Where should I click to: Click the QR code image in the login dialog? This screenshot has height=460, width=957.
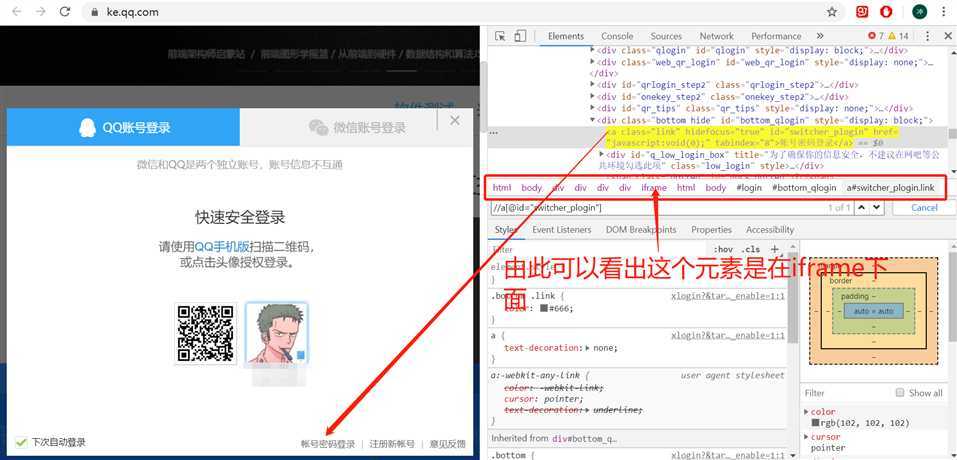(205, 333)
